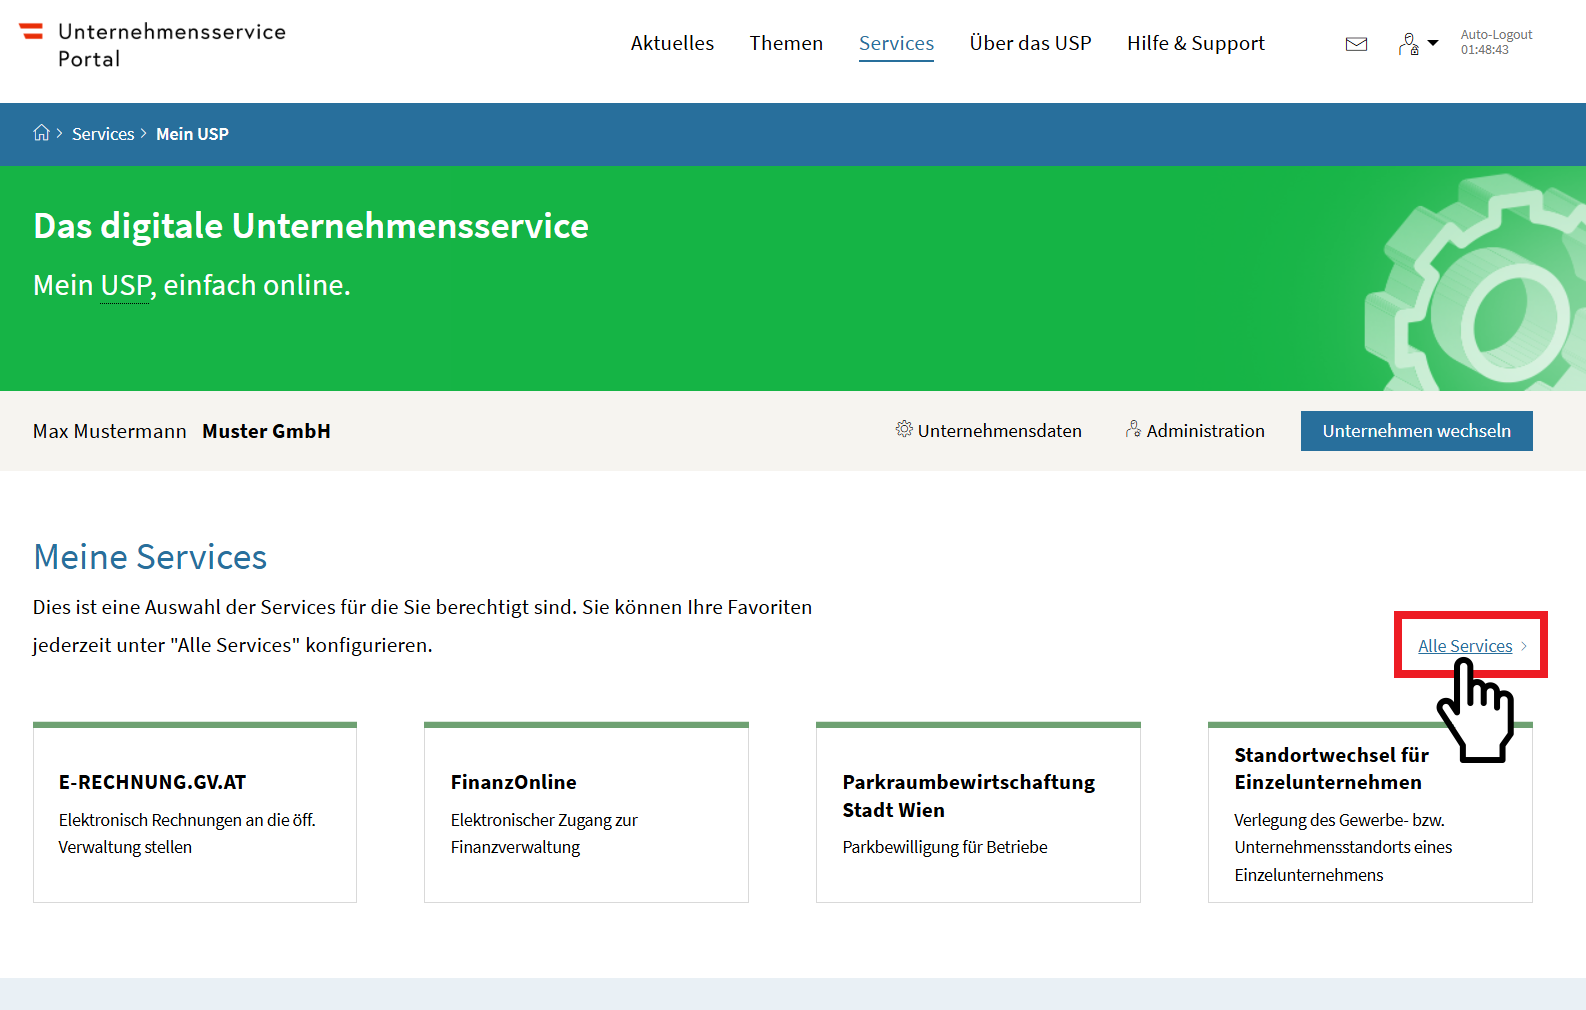This screenshot has width=1586, height=1010.
Task: Open the mail envelope icon
Action: click(1356, 44)
